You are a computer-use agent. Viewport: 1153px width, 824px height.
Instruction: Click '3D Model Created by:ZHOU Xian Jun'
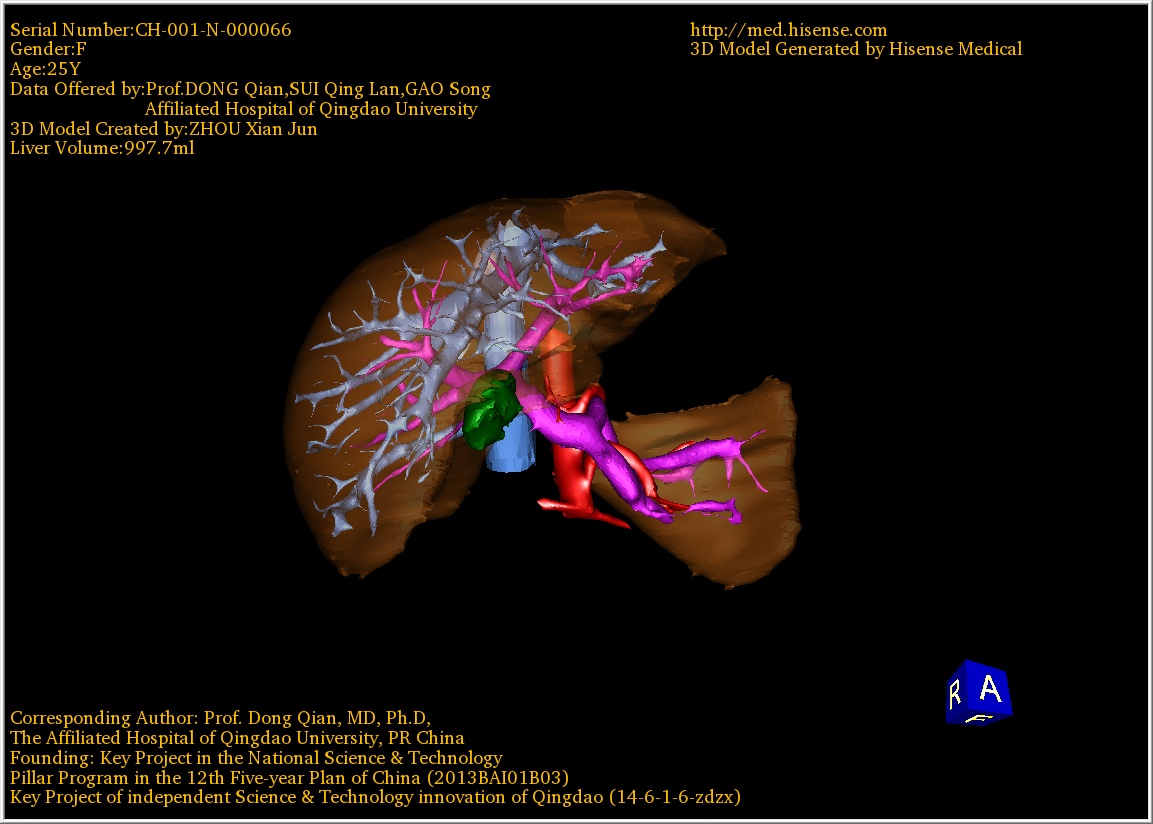click(x=163, y=129)
